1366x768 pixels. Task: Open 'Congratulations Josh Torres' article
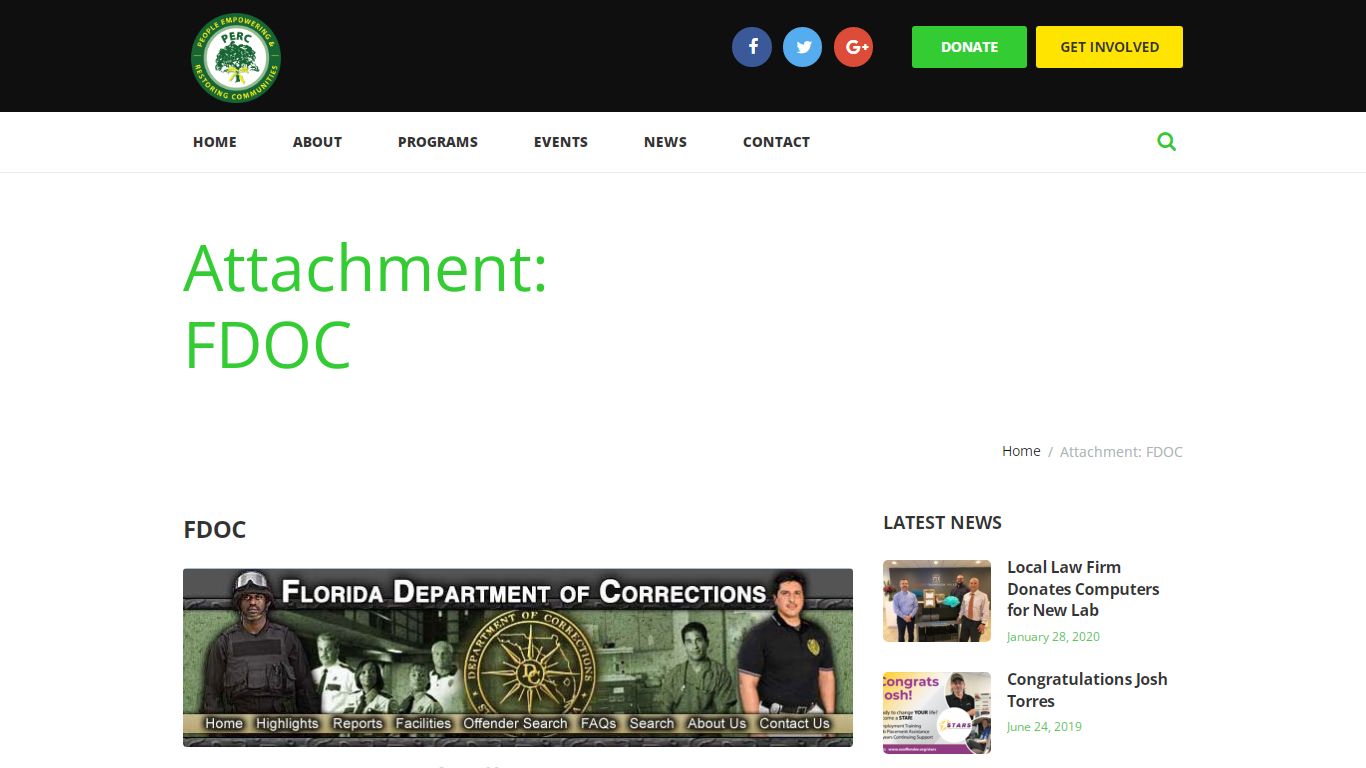[1087, 690]
